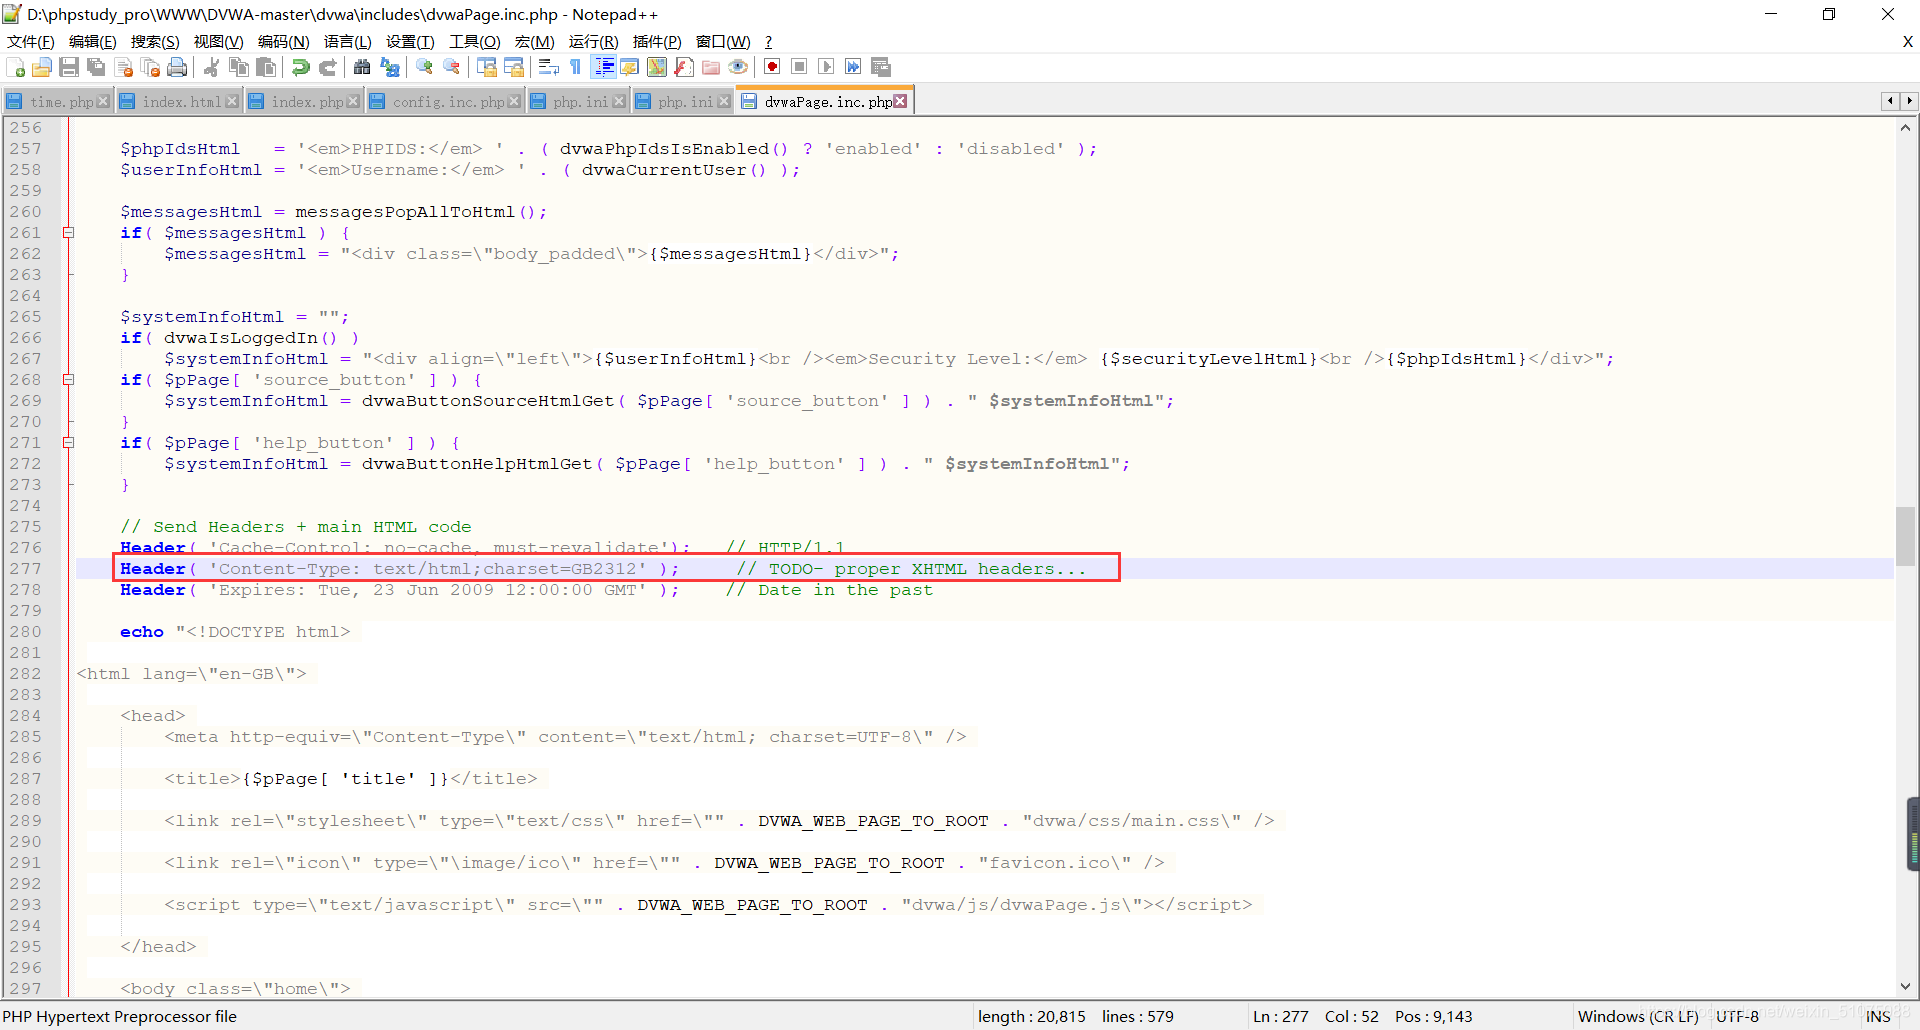Screen dimensions: 1920x1030
Task: Open the 语言(L) menu
Action: point(347,41)
